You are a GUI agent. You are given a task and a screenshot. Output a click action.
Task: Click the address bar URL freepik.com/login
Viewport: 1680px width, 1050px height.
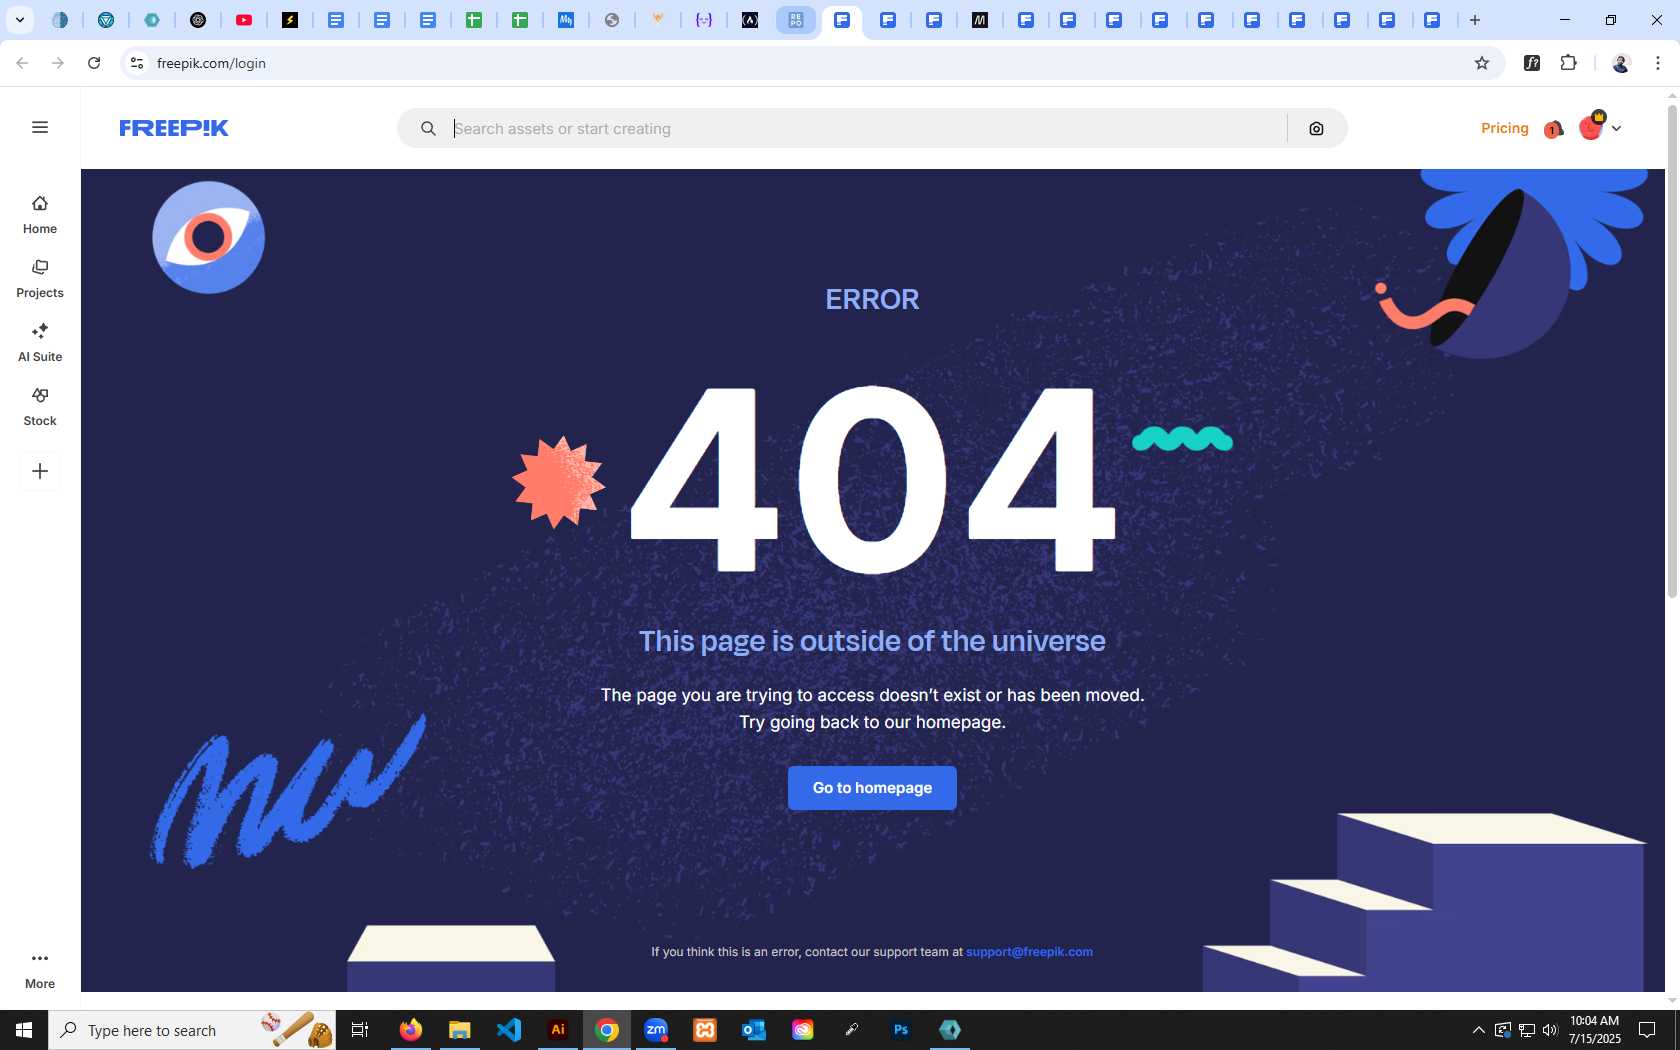click(x=211, y=63)
